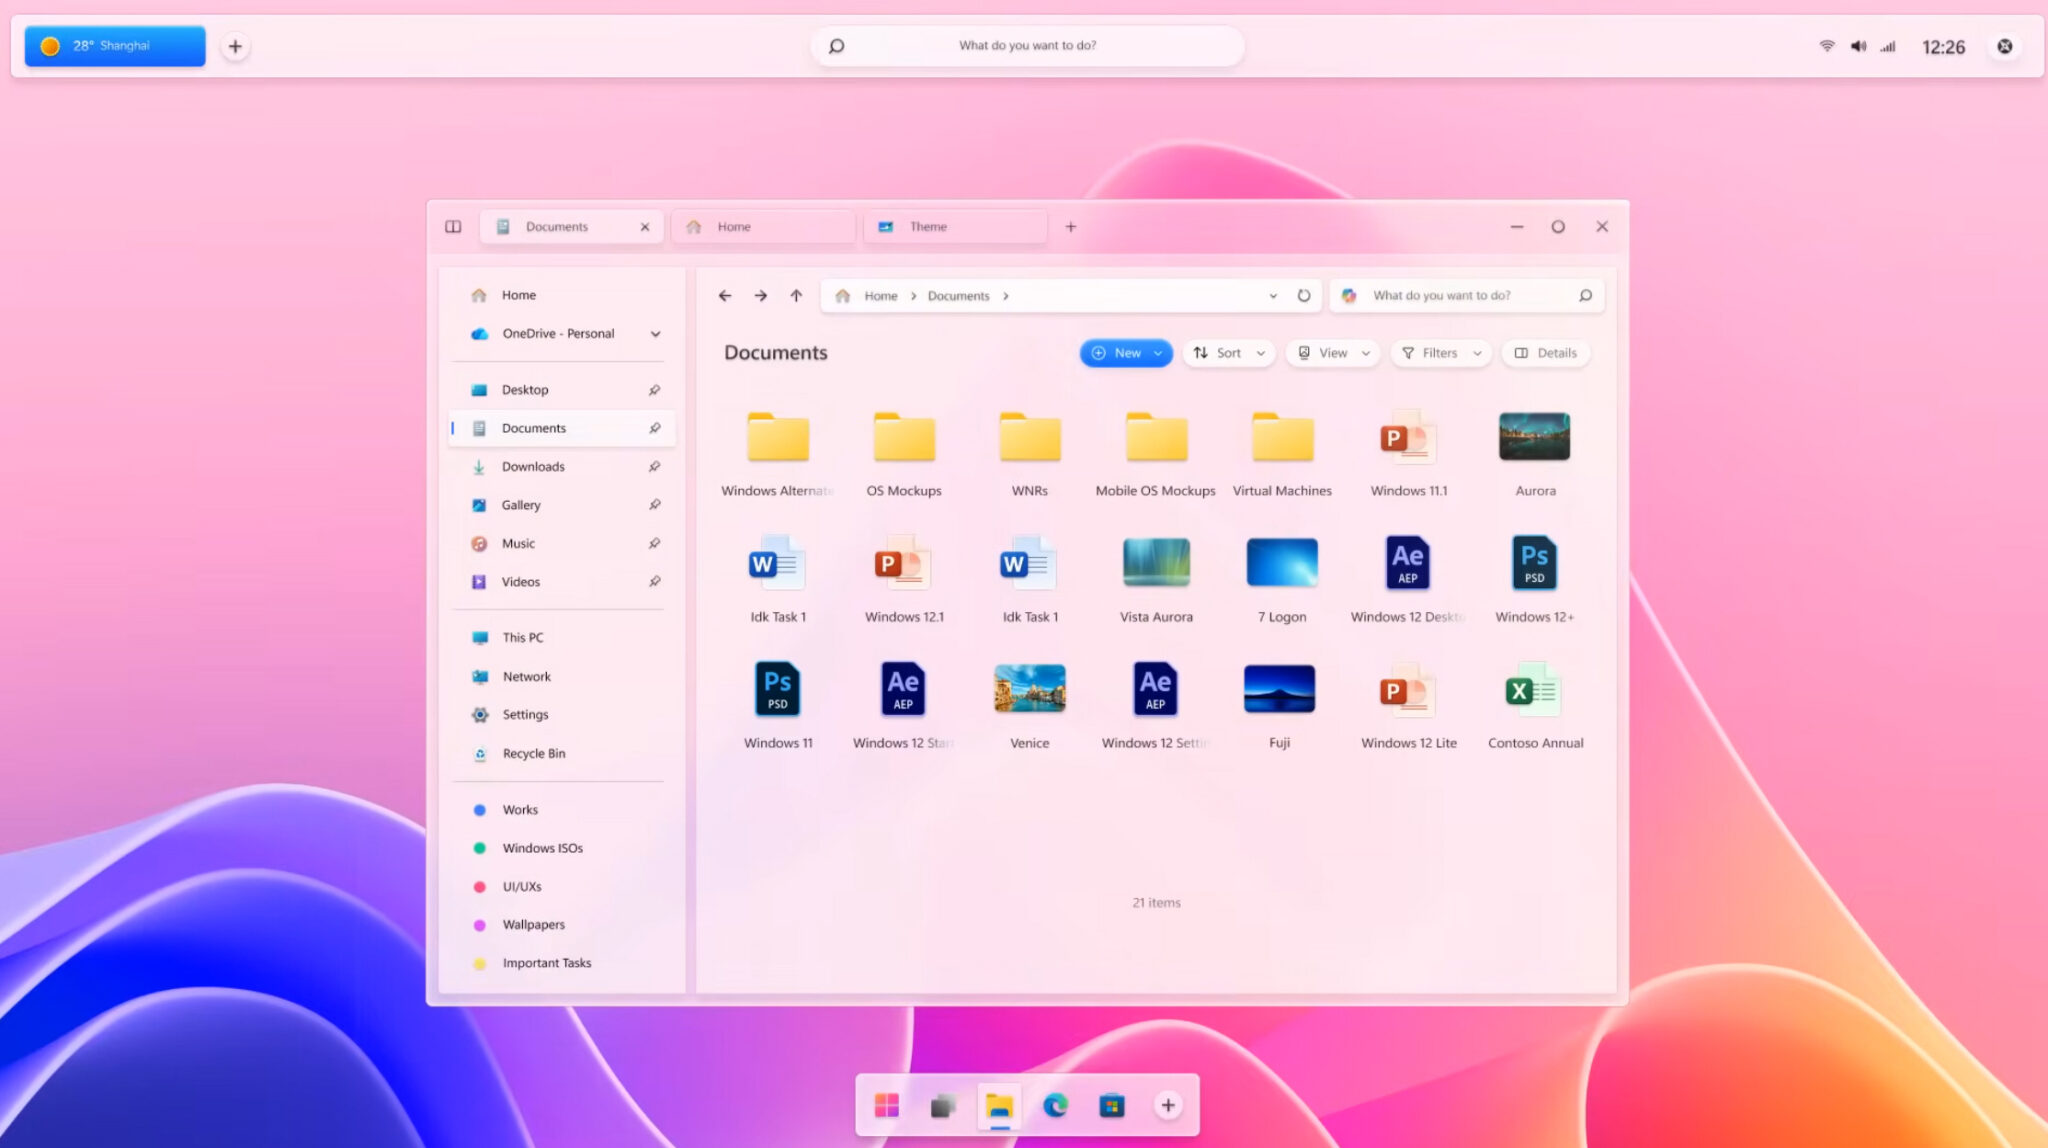This screenshot has width=2048, height=1148.
Task: Switch to the Theme tab
Action: point(927,226)
